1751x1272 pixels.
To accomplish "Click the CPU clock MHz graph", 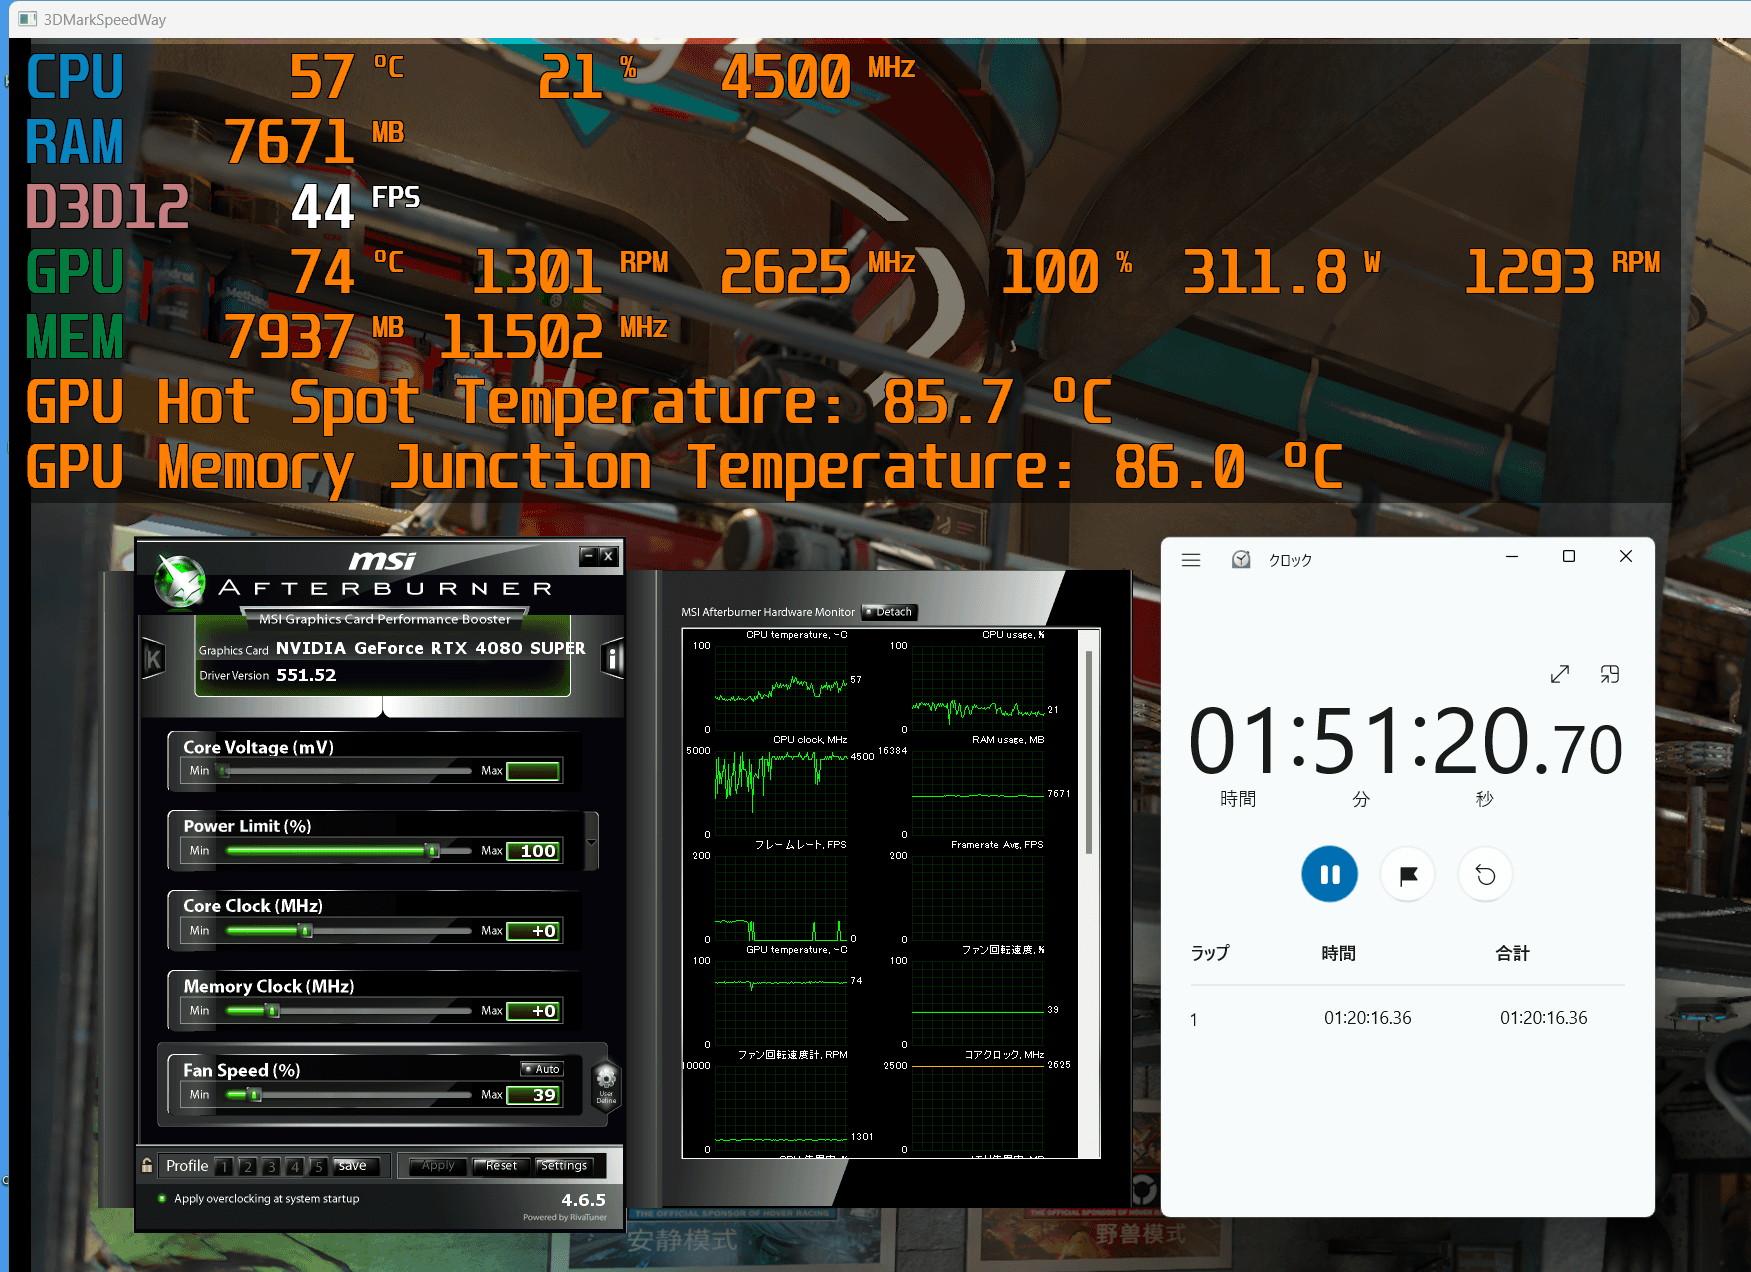I will point(781,793).
